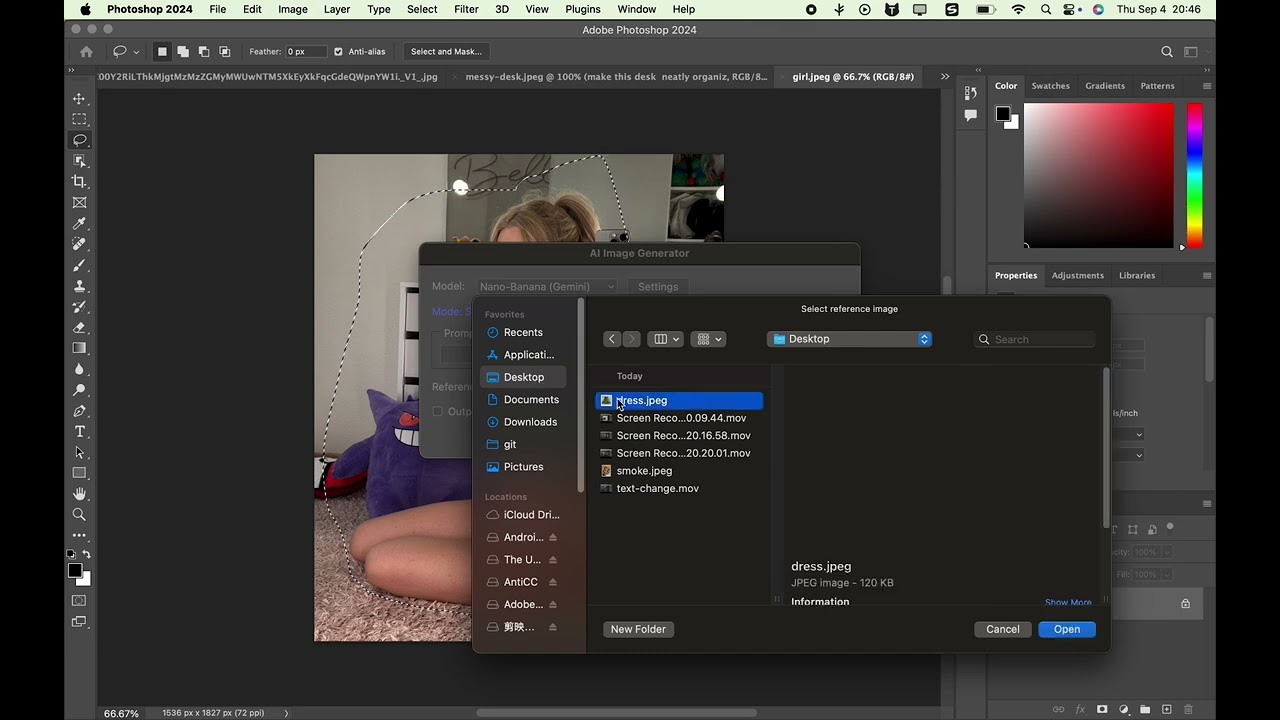The height and width of the screenshot is (720, 1280).
Task: Open the Model dropdown in AI Image Generator
Action: [x=547, y=287]
